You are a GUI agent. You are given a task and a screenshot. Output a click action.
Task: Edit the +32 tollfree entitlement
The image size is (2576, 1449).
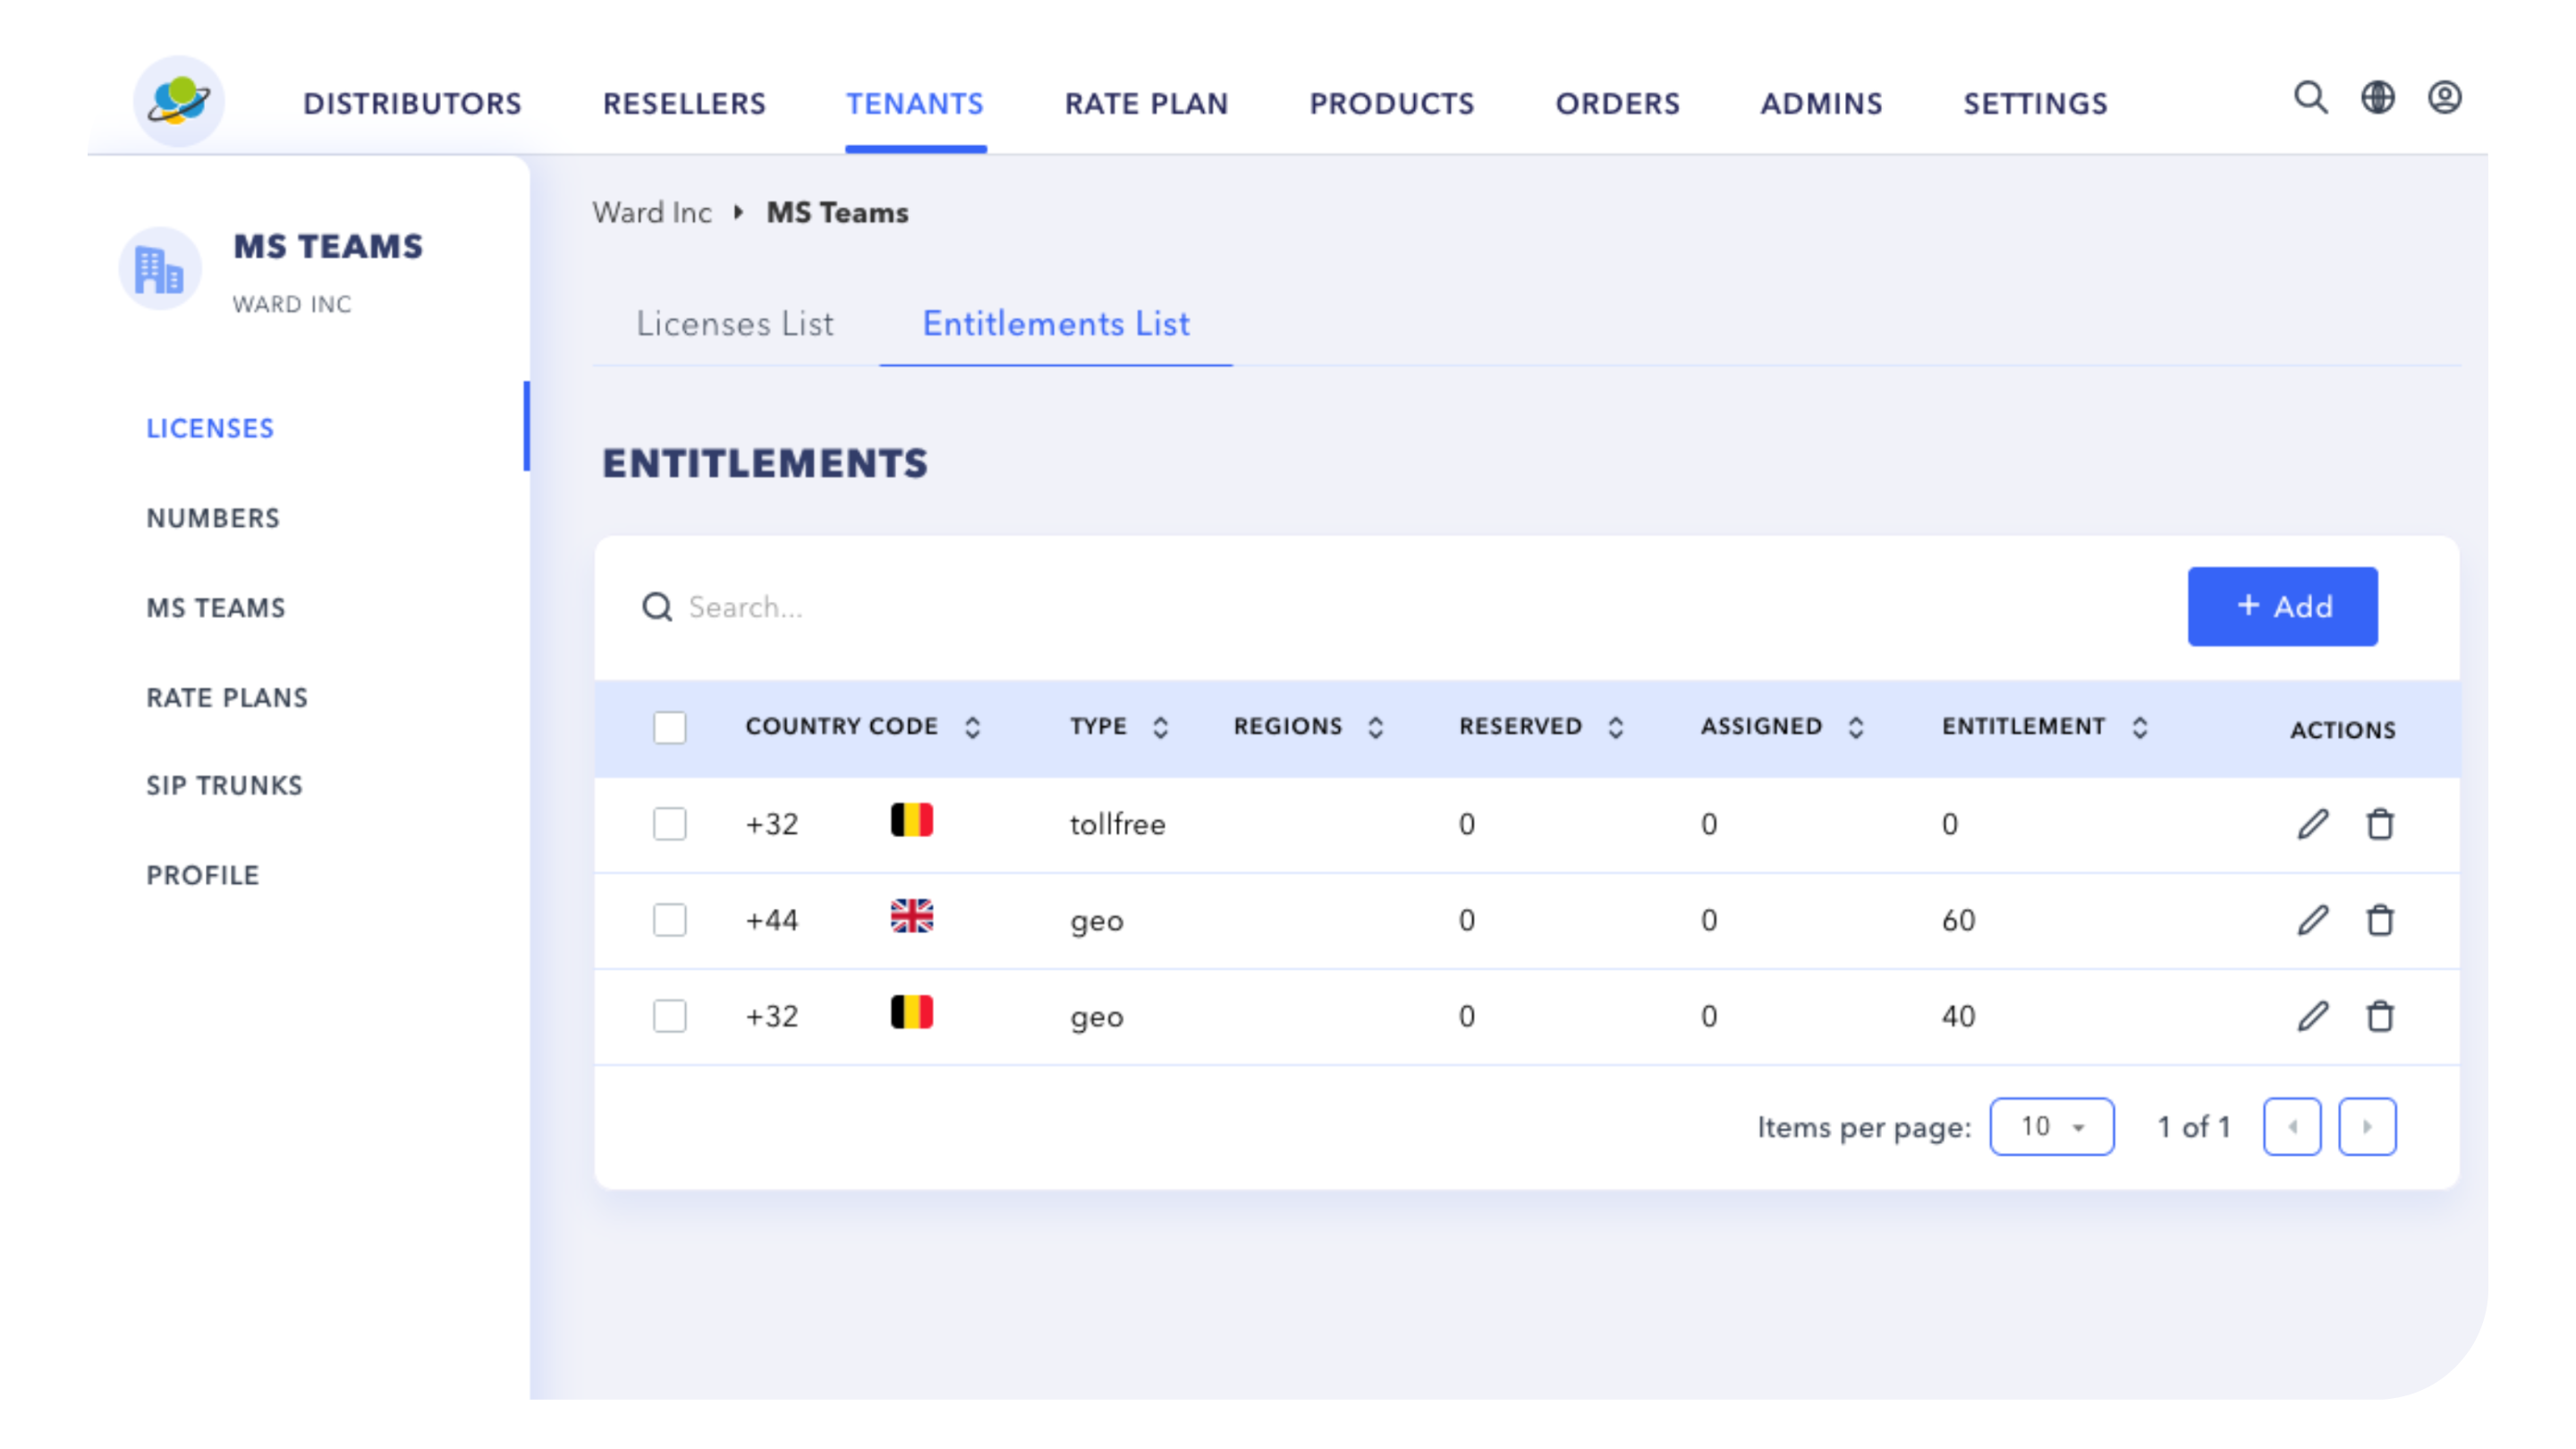(2312, 824)
